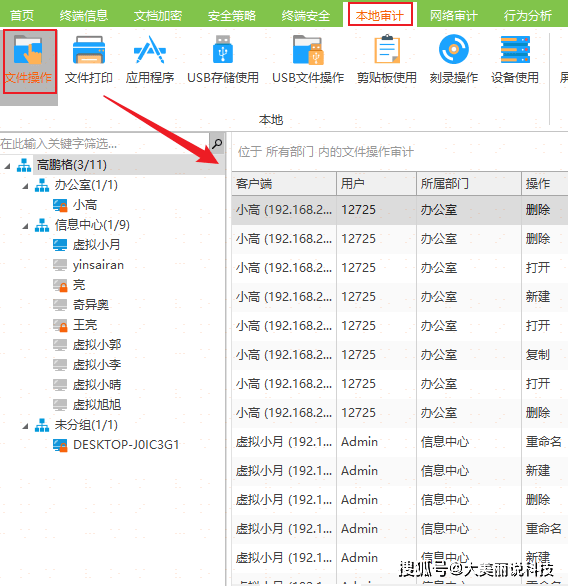Click the first 重命名 operation cell
The height and width of the screenshot is (586, 568).
(544, 442)
